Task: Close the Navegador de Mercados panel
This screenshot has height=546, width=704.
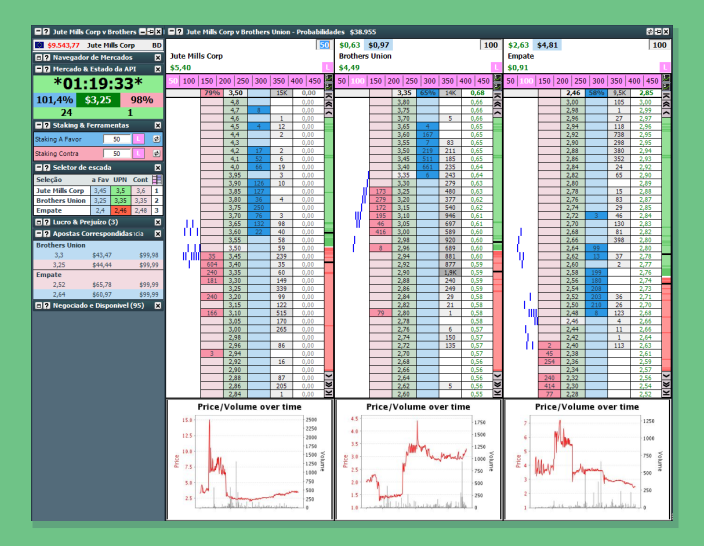Action: [x=158, y=57]
